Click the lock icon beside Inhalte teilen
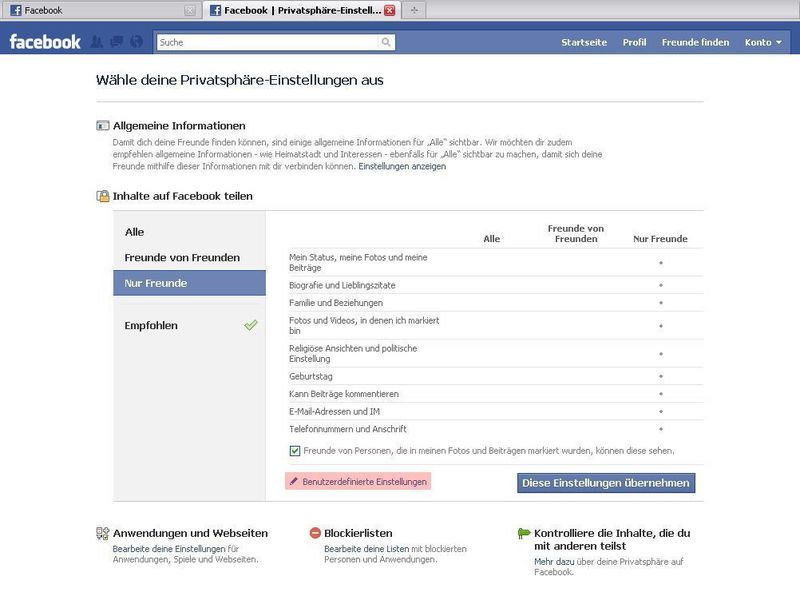 pyautogui.click(x=103, y=196)
